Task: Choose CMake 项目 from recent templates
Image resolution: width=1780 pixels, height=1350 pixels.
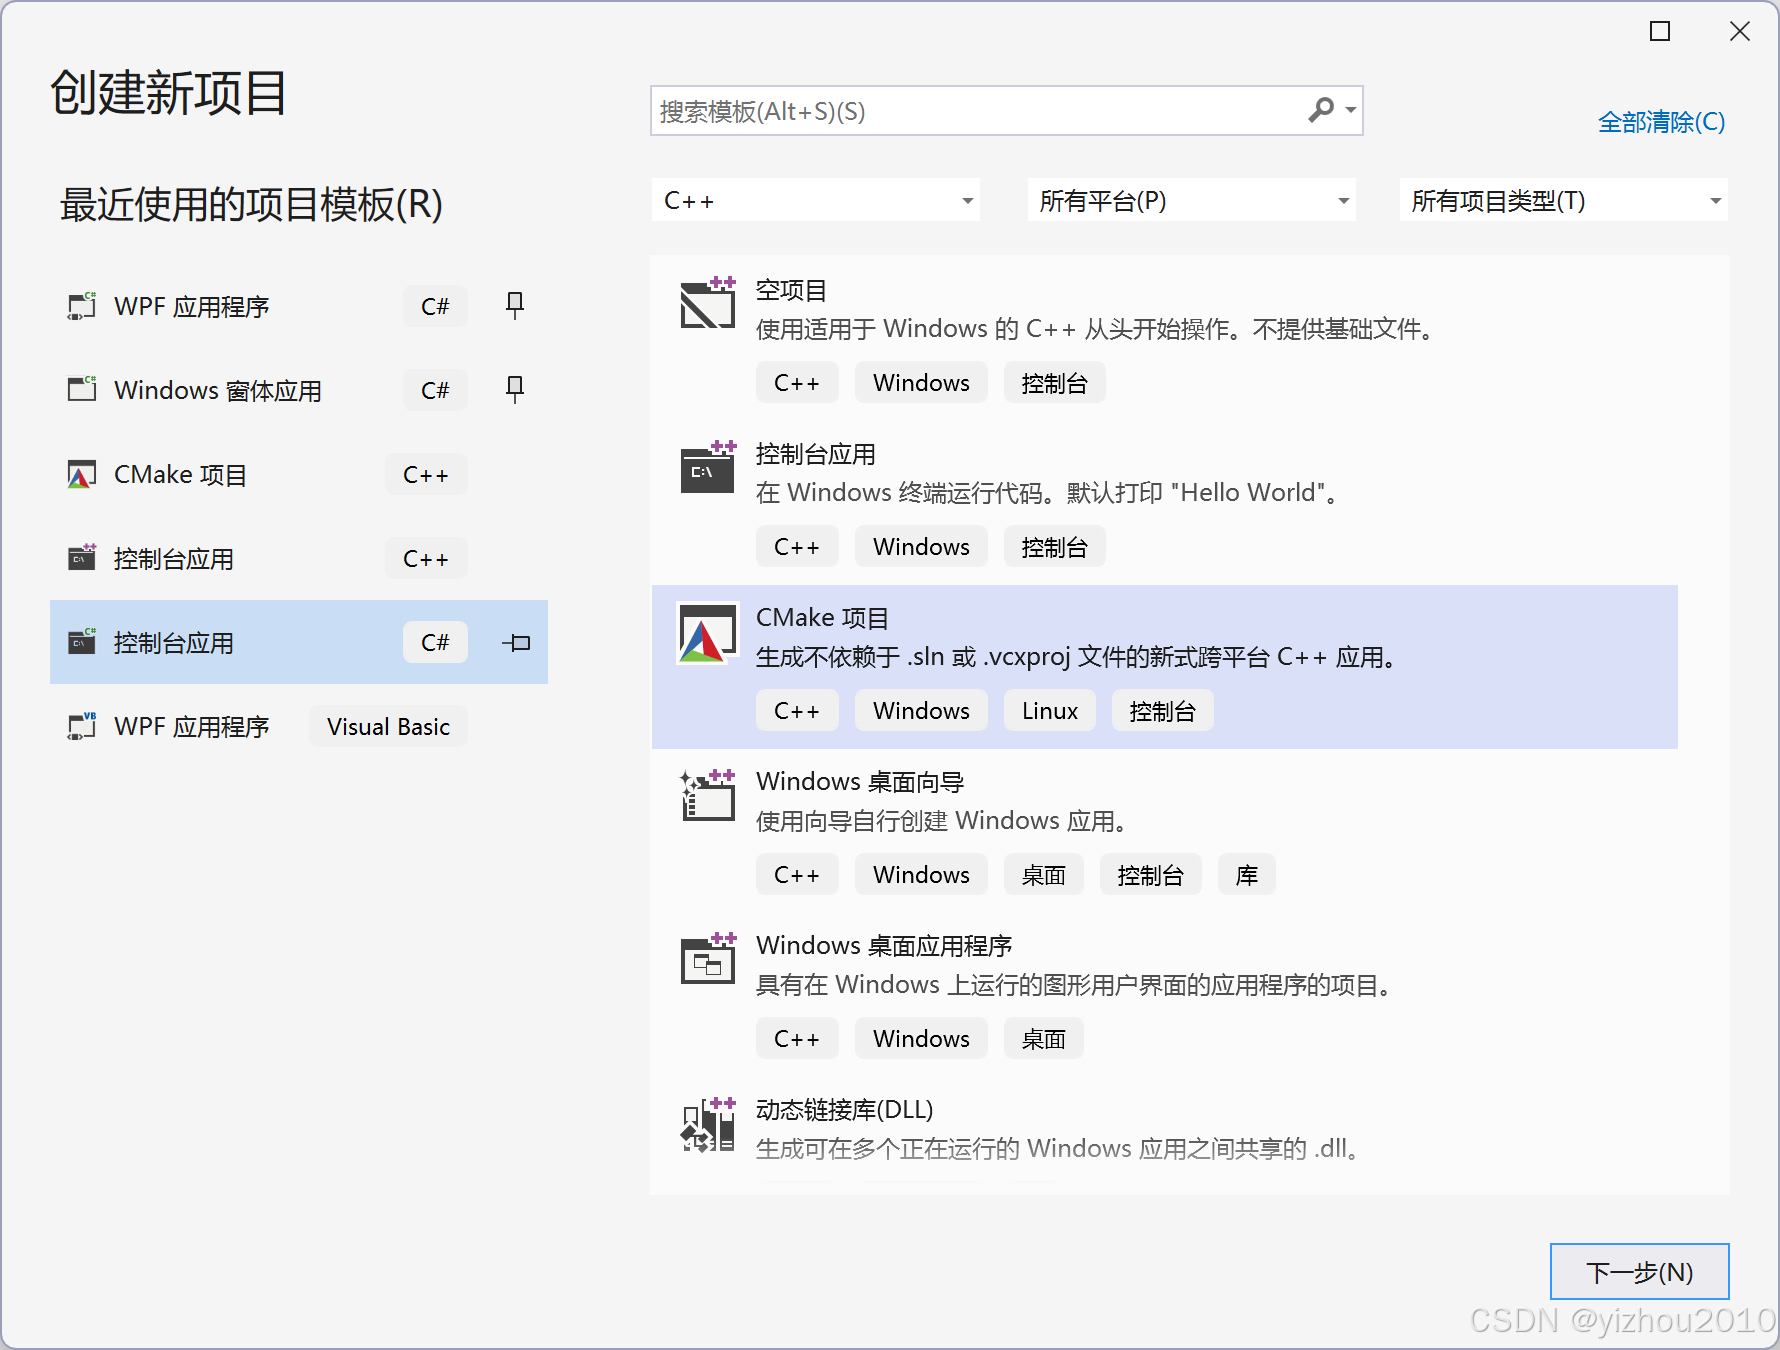Action: coord(180,474)
